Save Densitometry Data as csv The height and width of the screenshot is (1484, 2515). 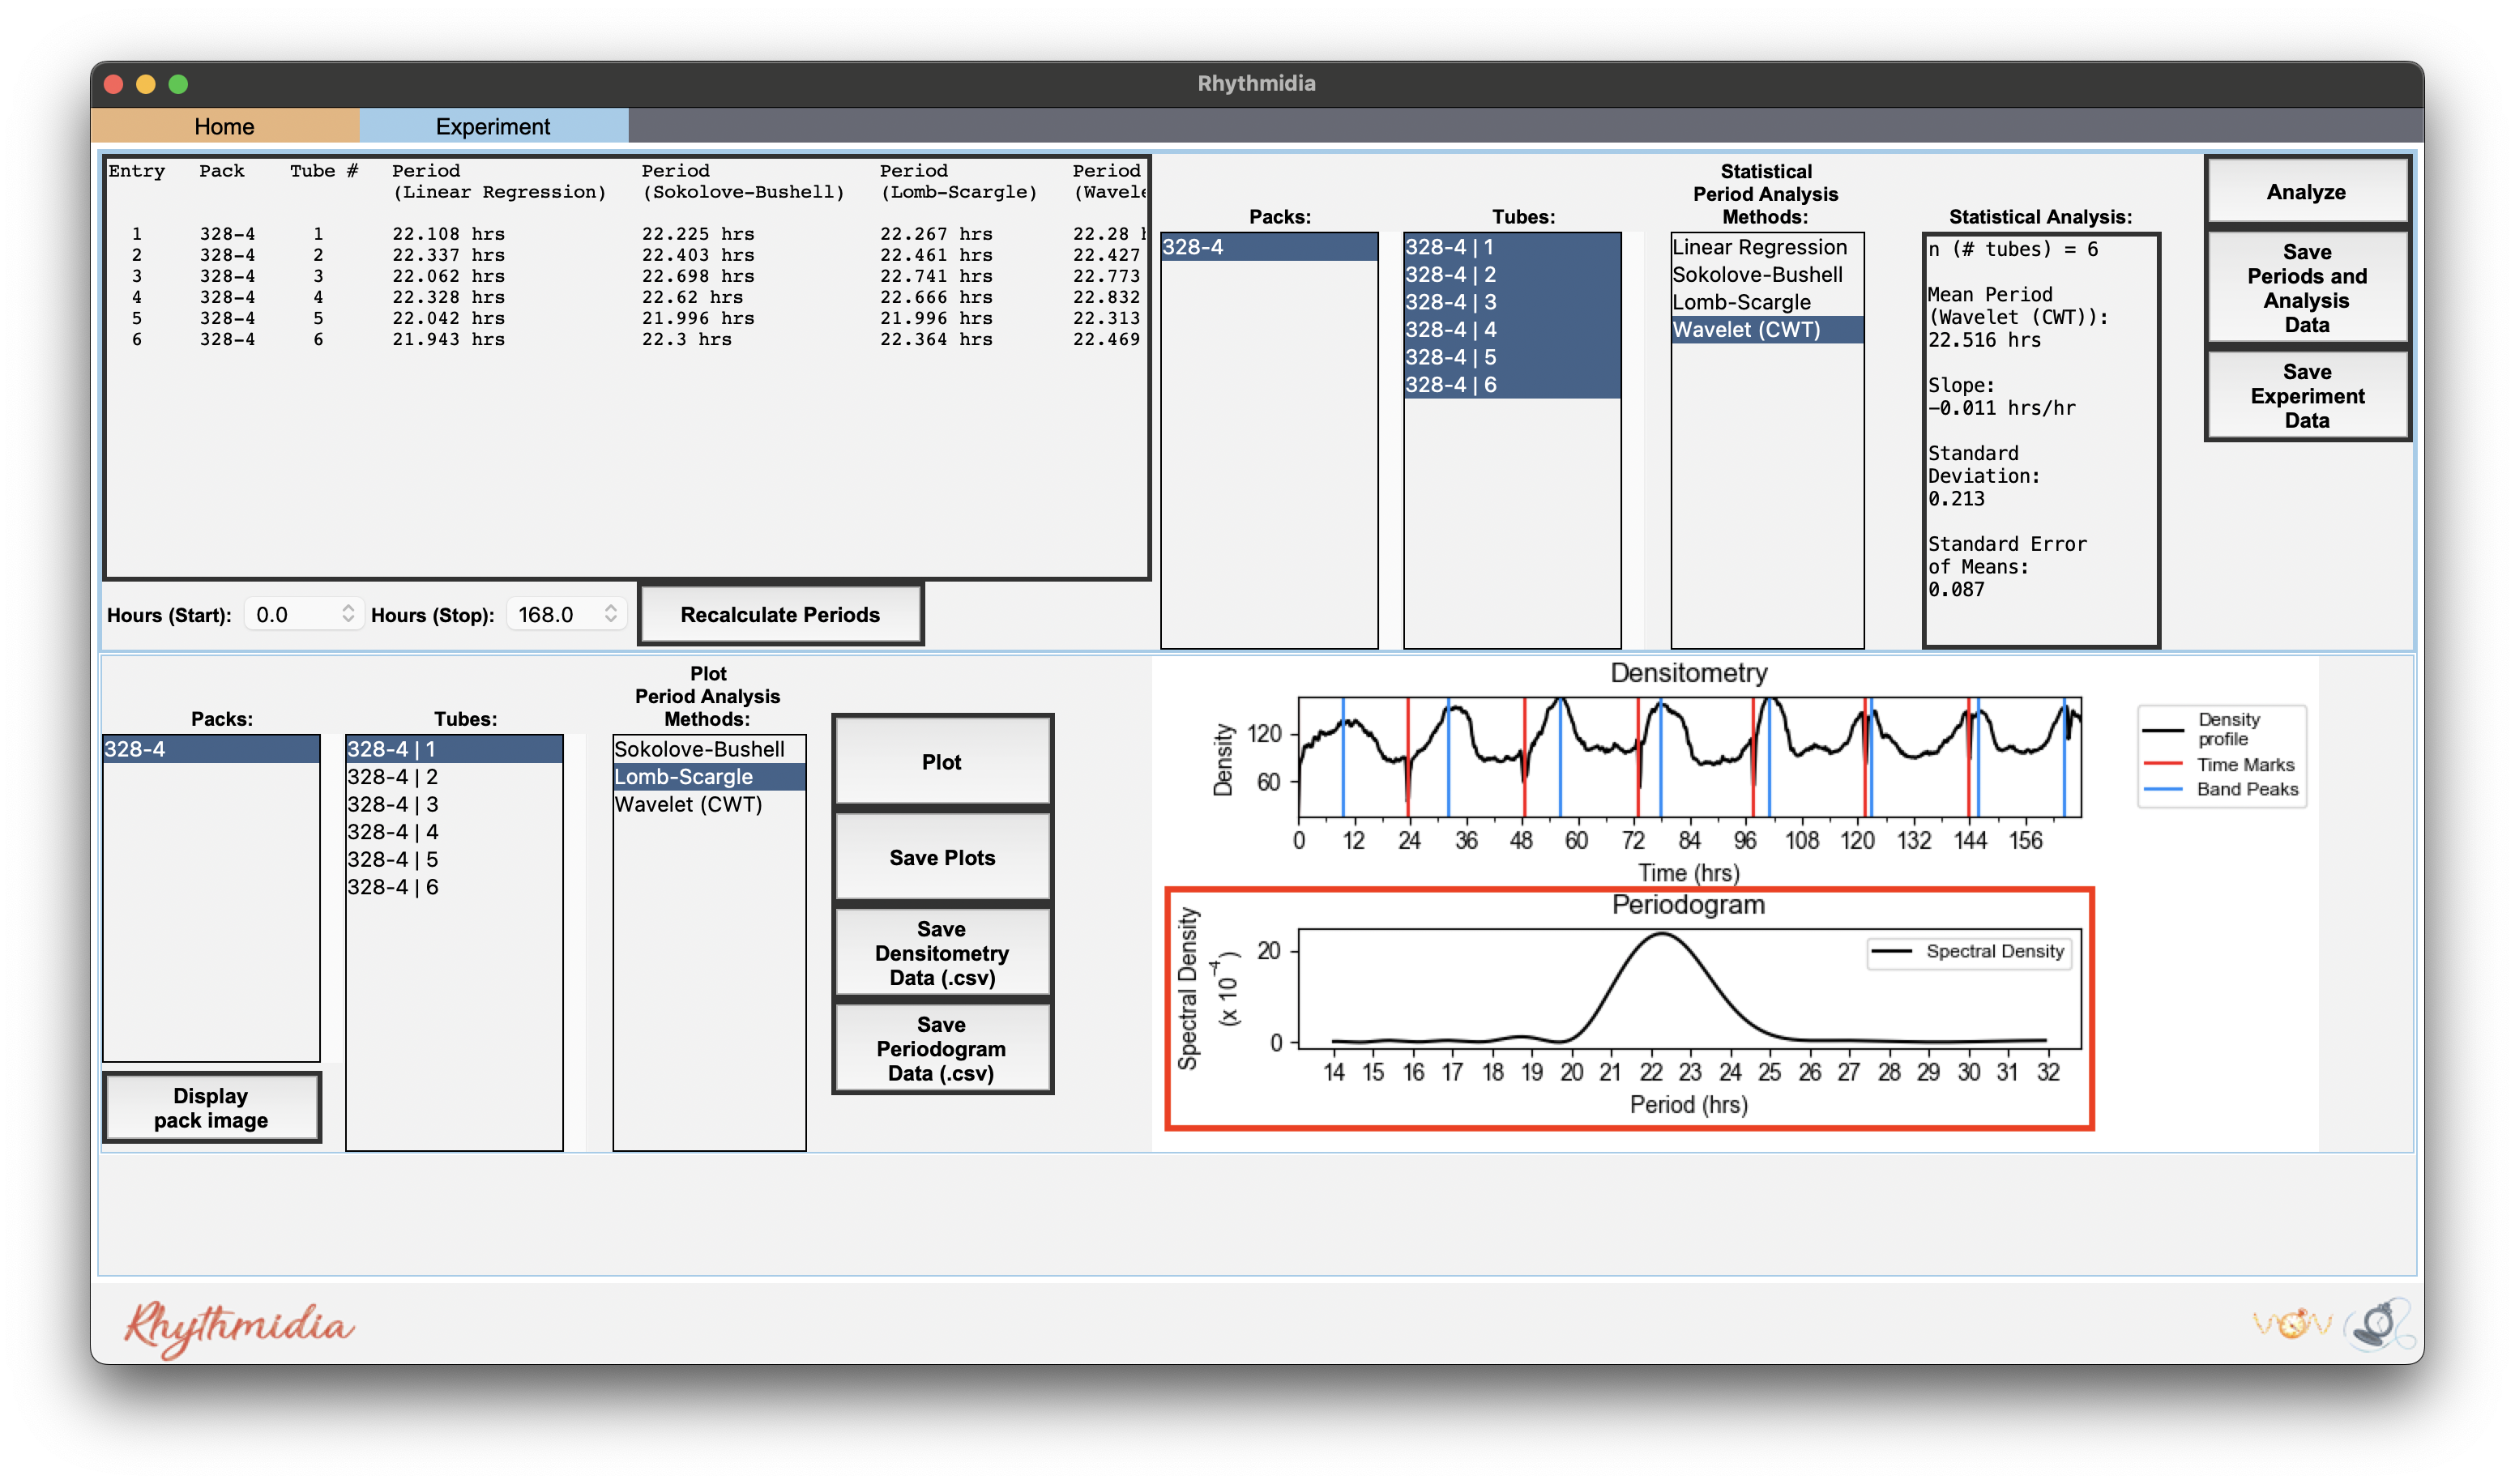coord(941,952)
